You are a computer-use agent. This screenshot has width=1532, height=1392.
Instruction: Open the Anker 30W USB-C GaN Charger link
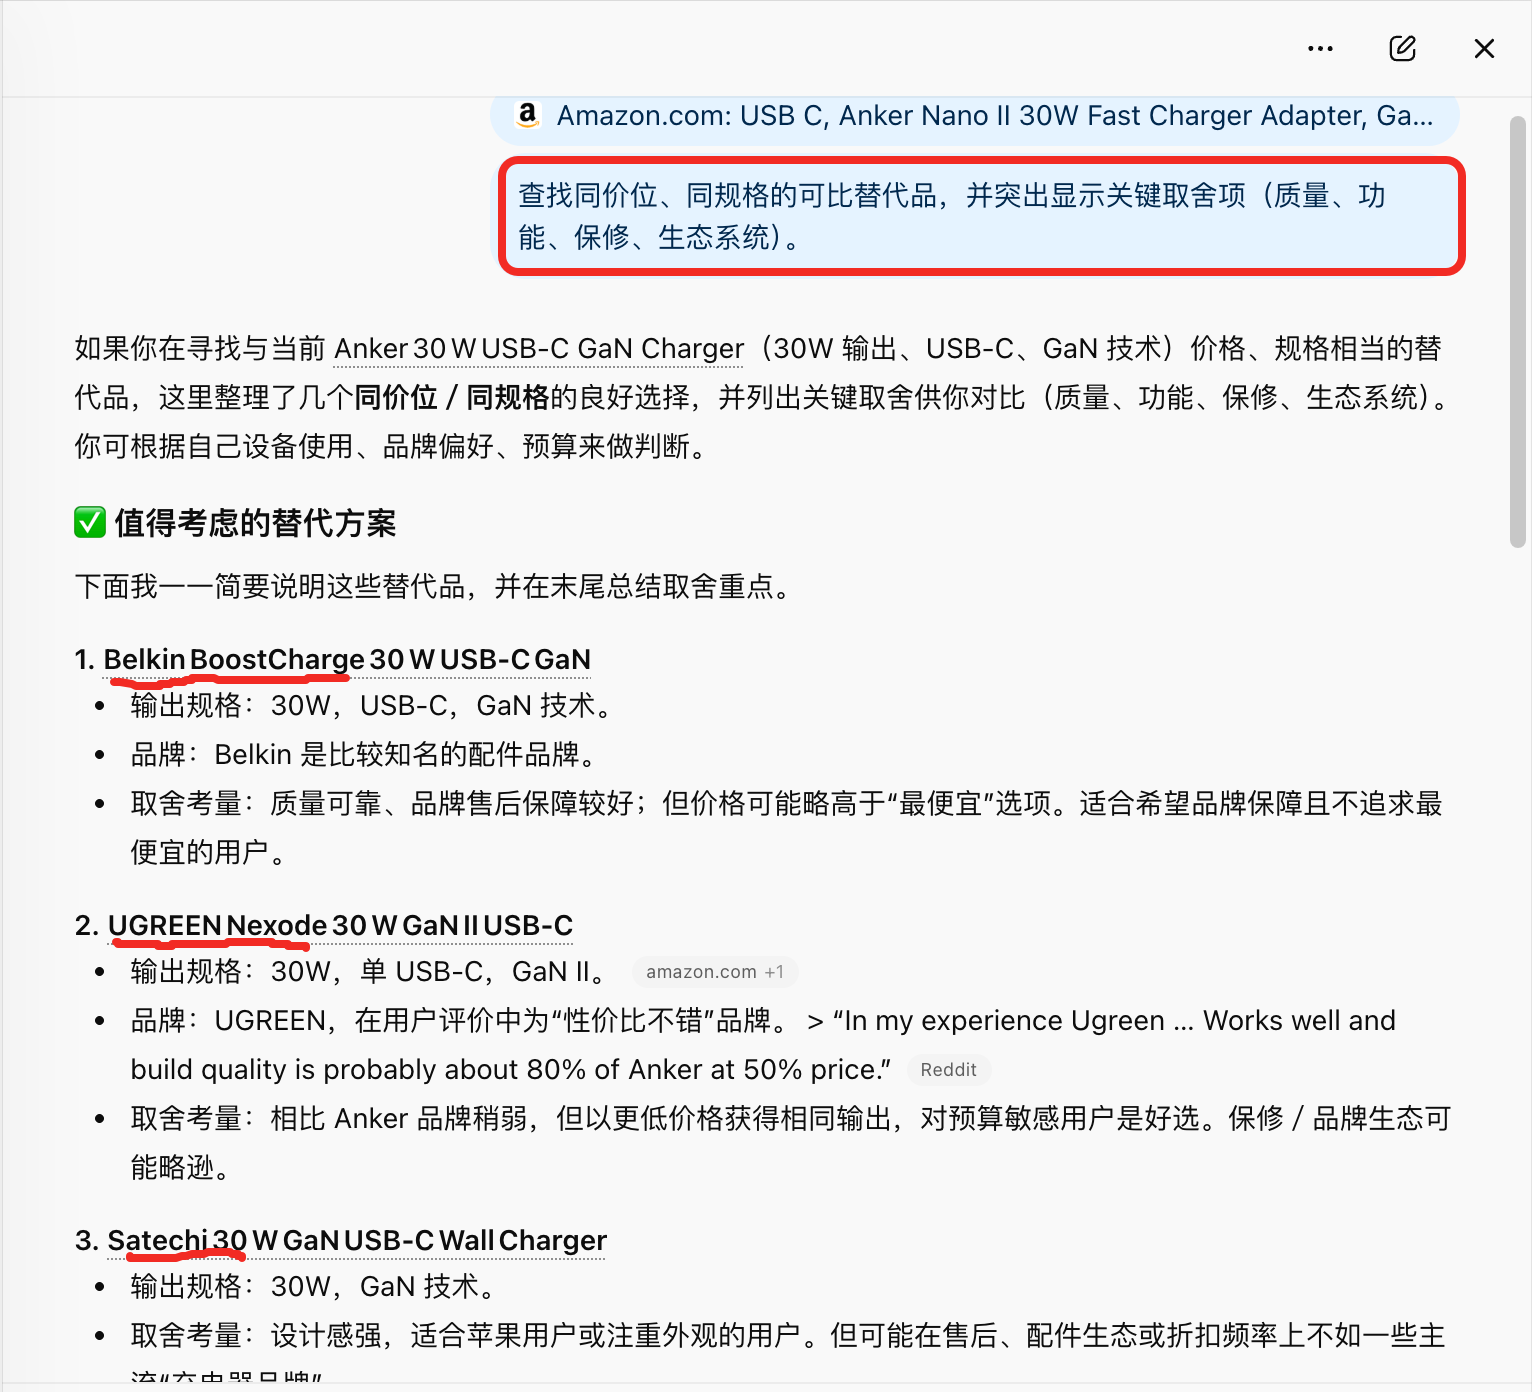tap(538, 349)
